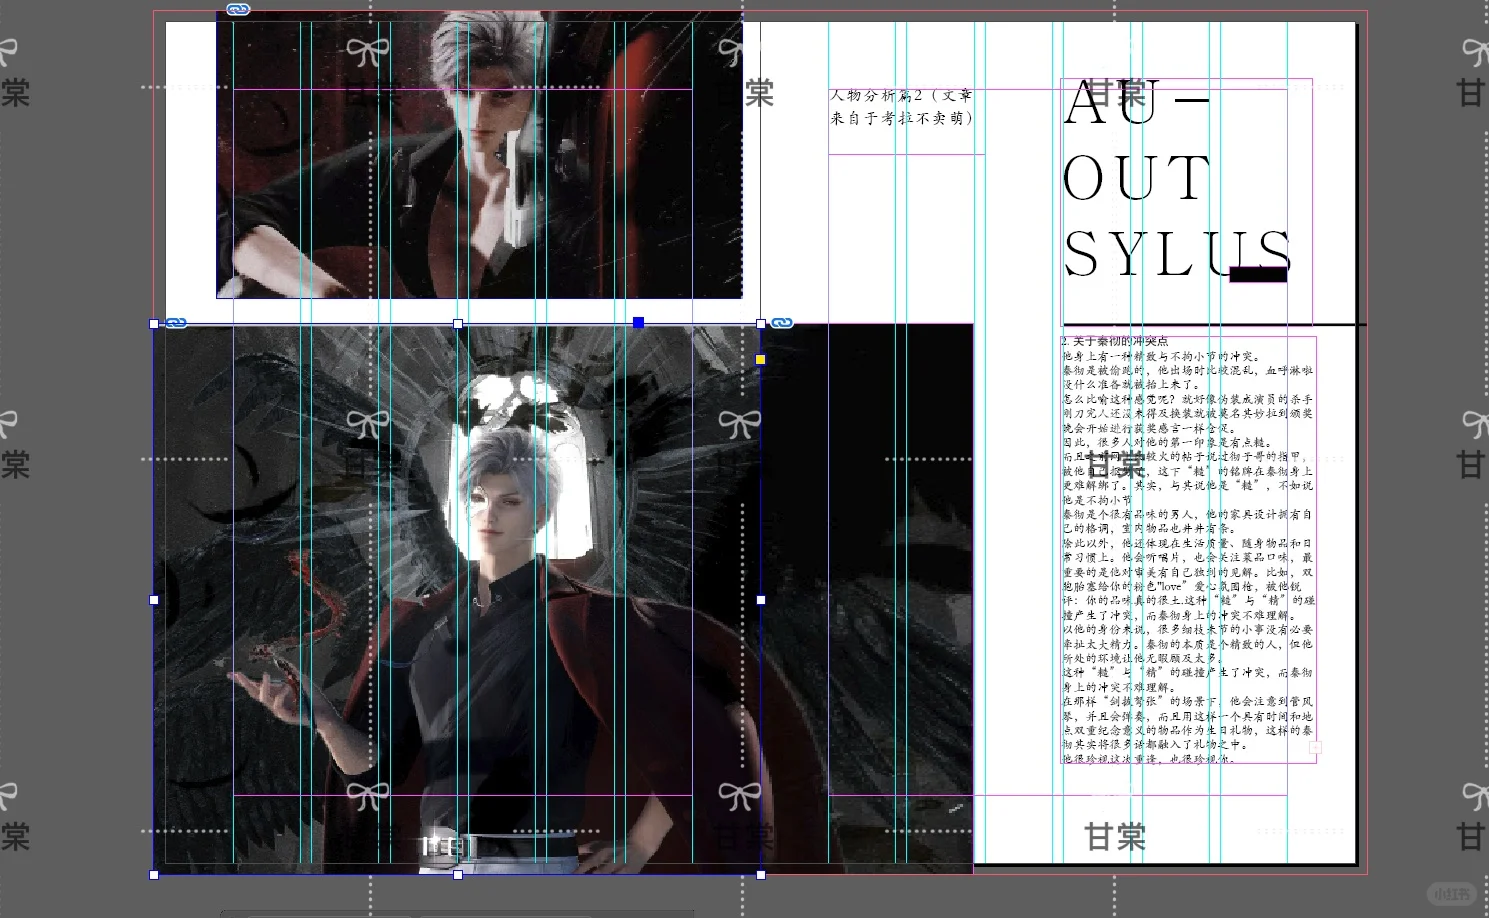Click the bottom-left selection handle of the selected frame
Viewport: 1489px width, 918px height.
click(x=154, y=875)
